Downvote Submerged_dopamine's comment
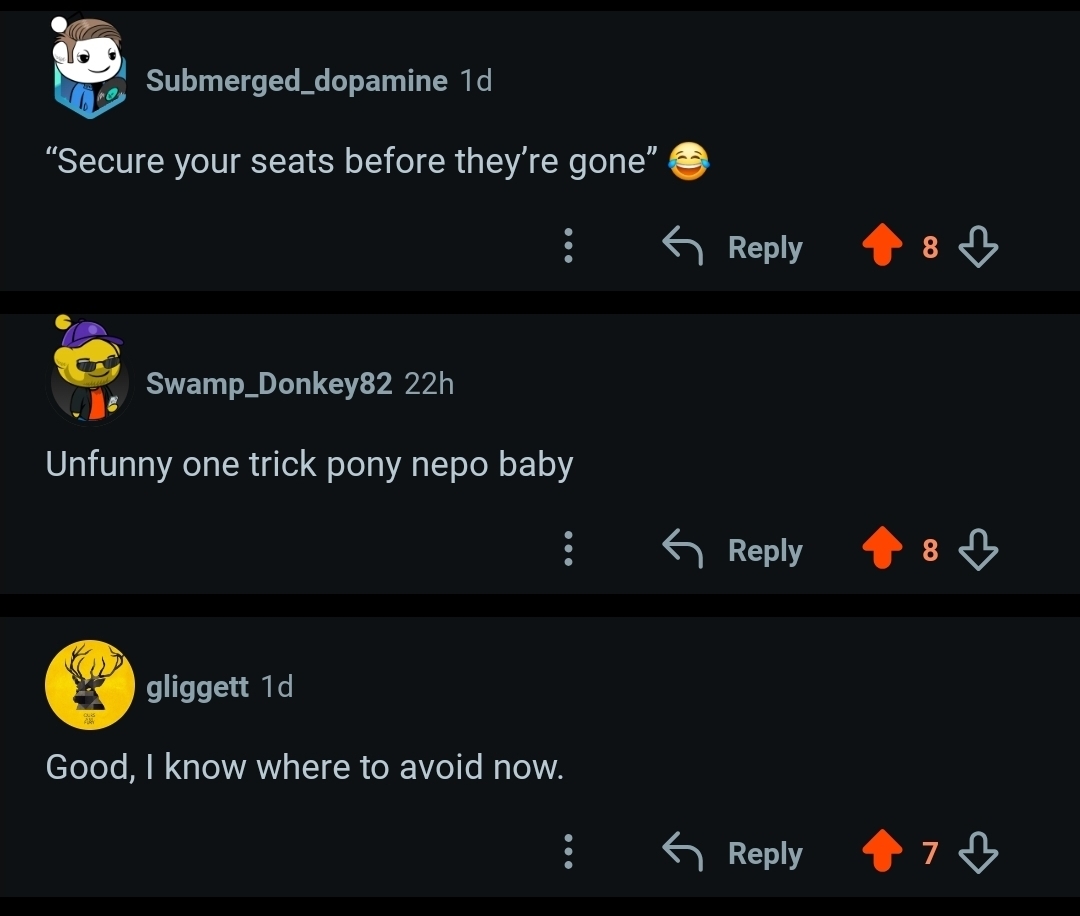 pyautogui.click(x=978, y=247)
